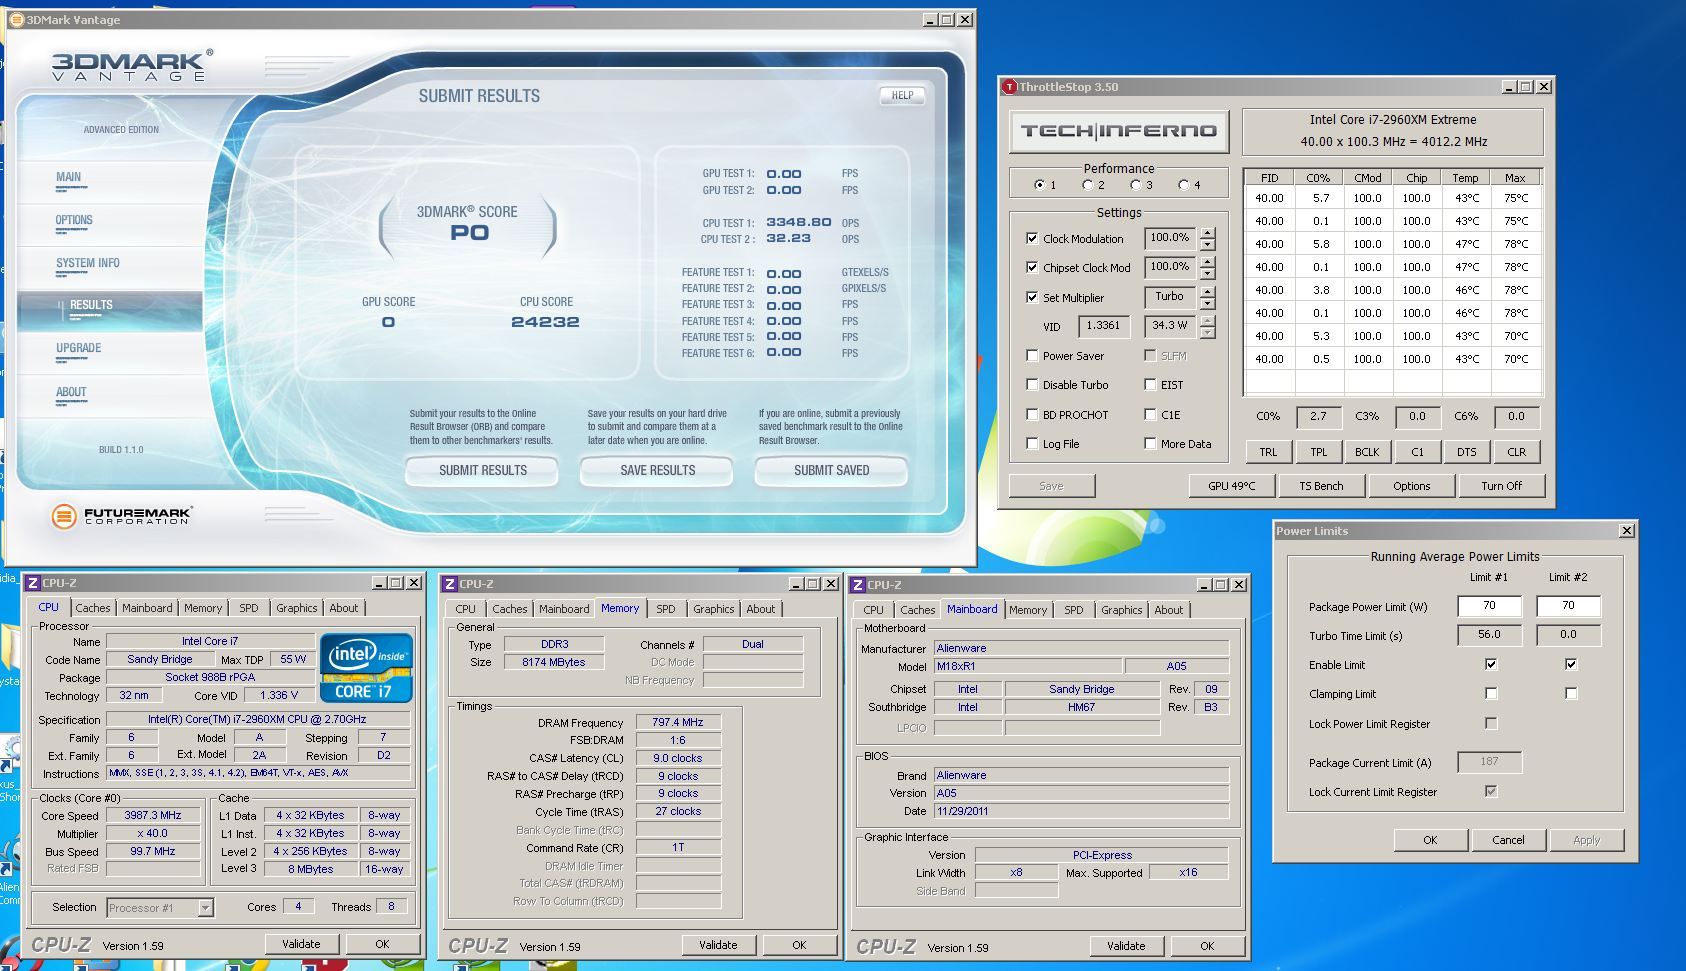
Task: Toggle C1E checkbox
Action: pos(1150,415)
